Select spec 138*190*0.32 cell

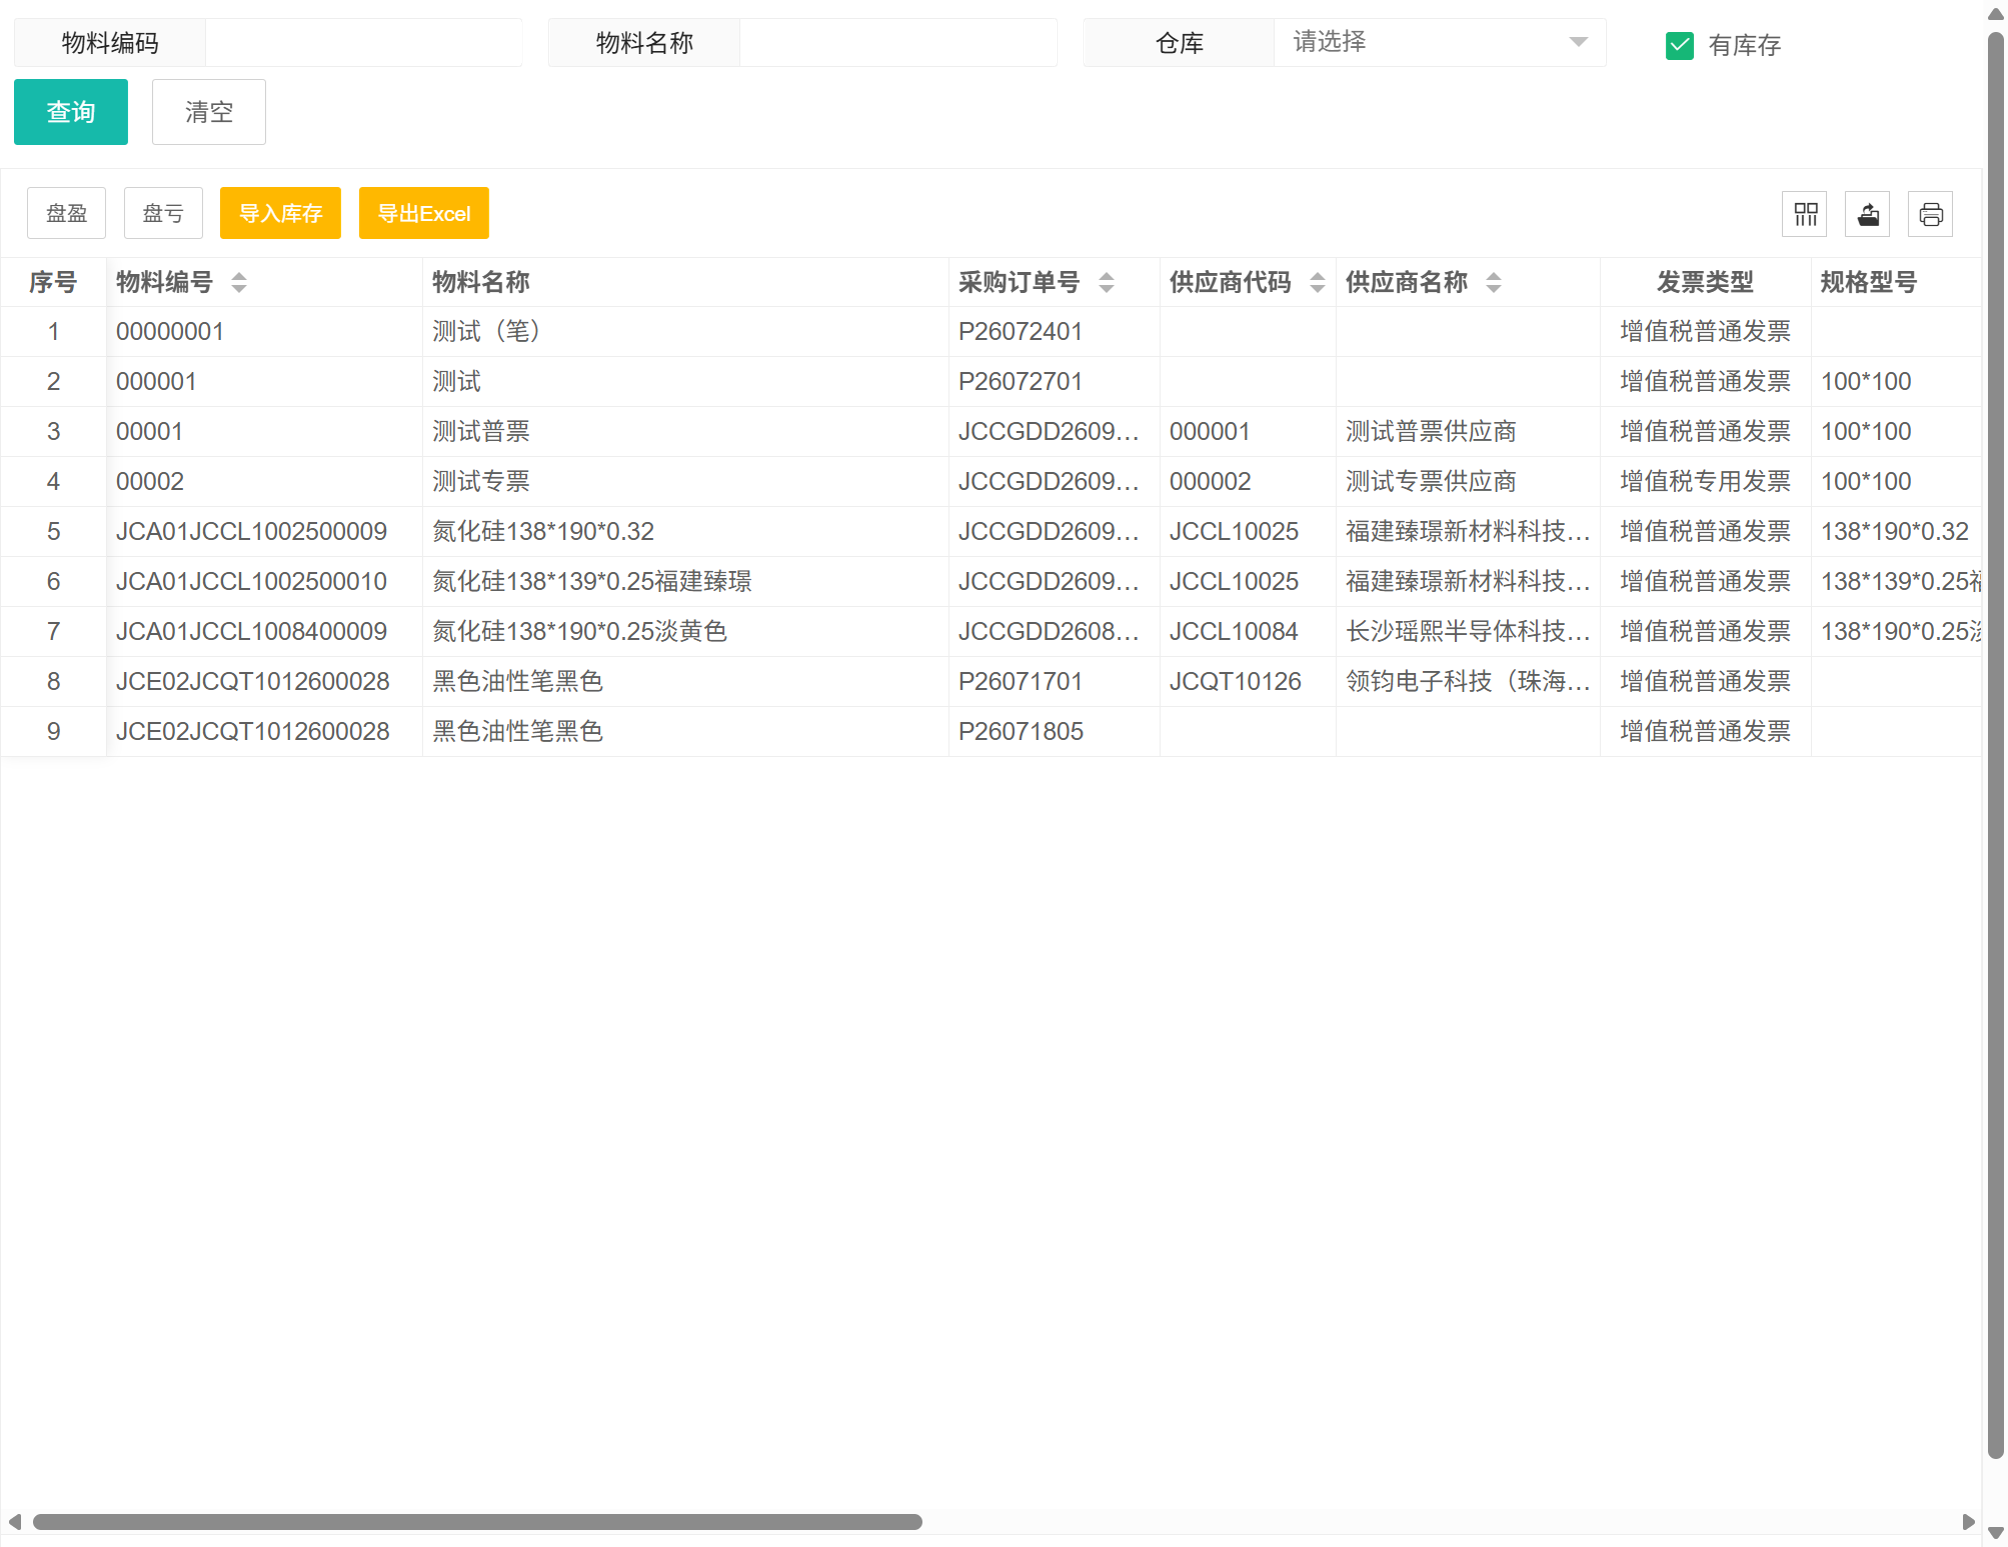pyautogui.click(x=1895, y=532)
